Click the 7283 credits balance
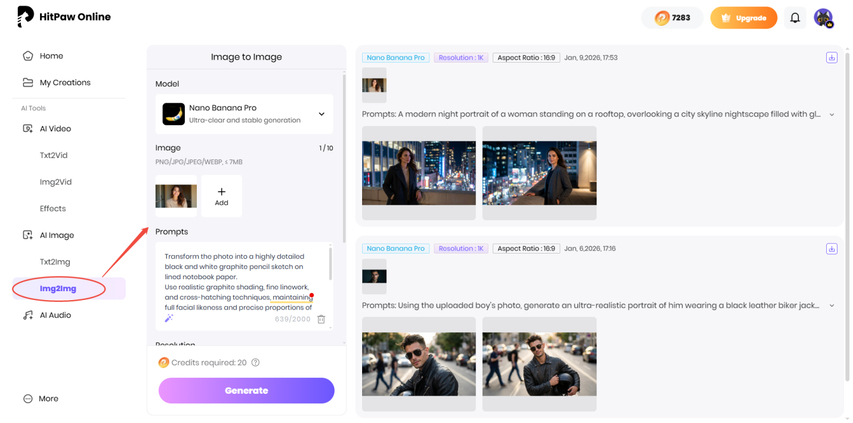 (672, 18)
